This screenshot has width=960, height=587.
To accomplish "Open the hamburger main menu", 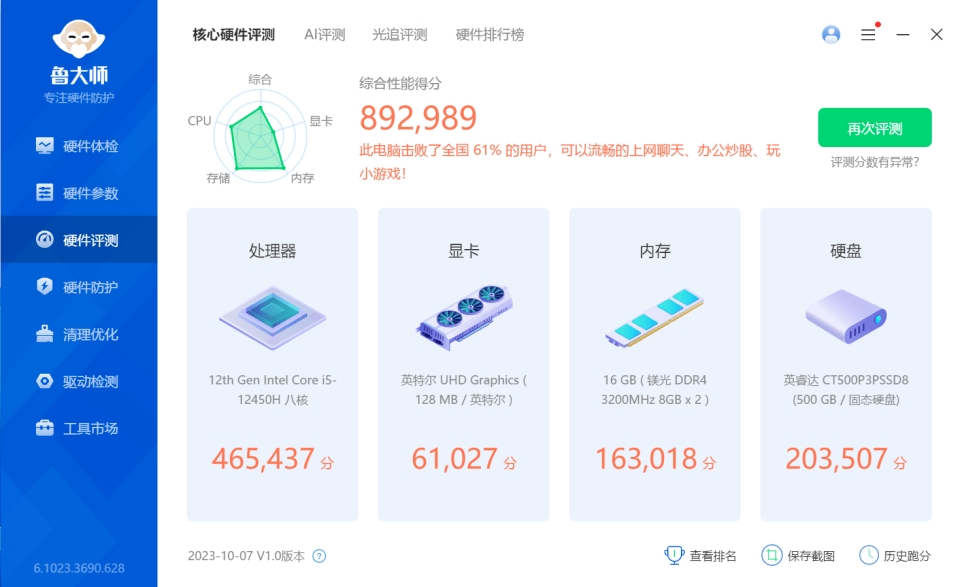I will click(868, 35).
